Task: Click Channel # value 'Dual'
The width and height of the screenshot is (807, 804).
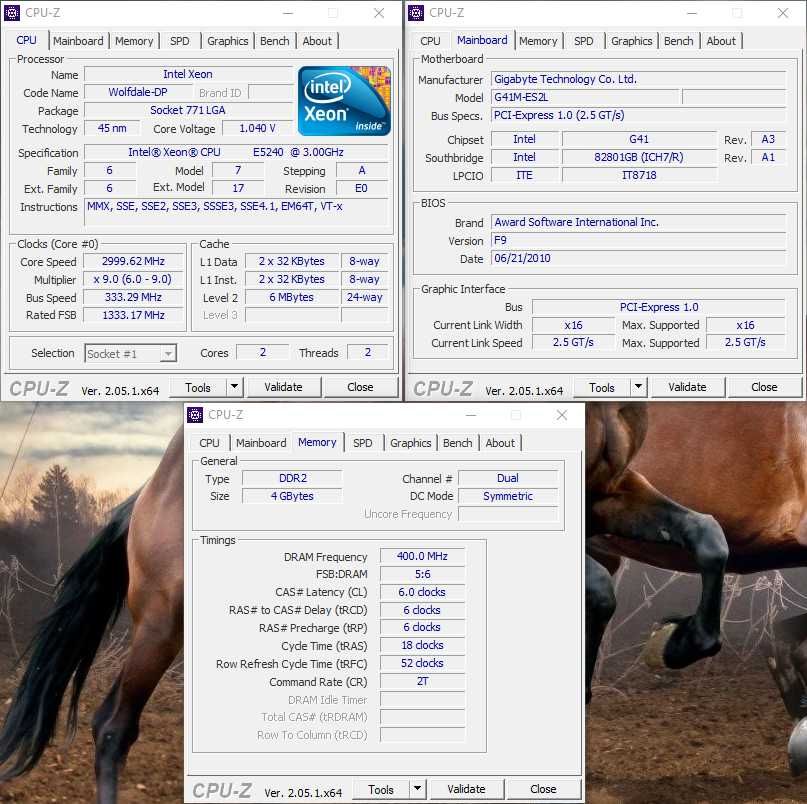Action: tap(508, 478)
